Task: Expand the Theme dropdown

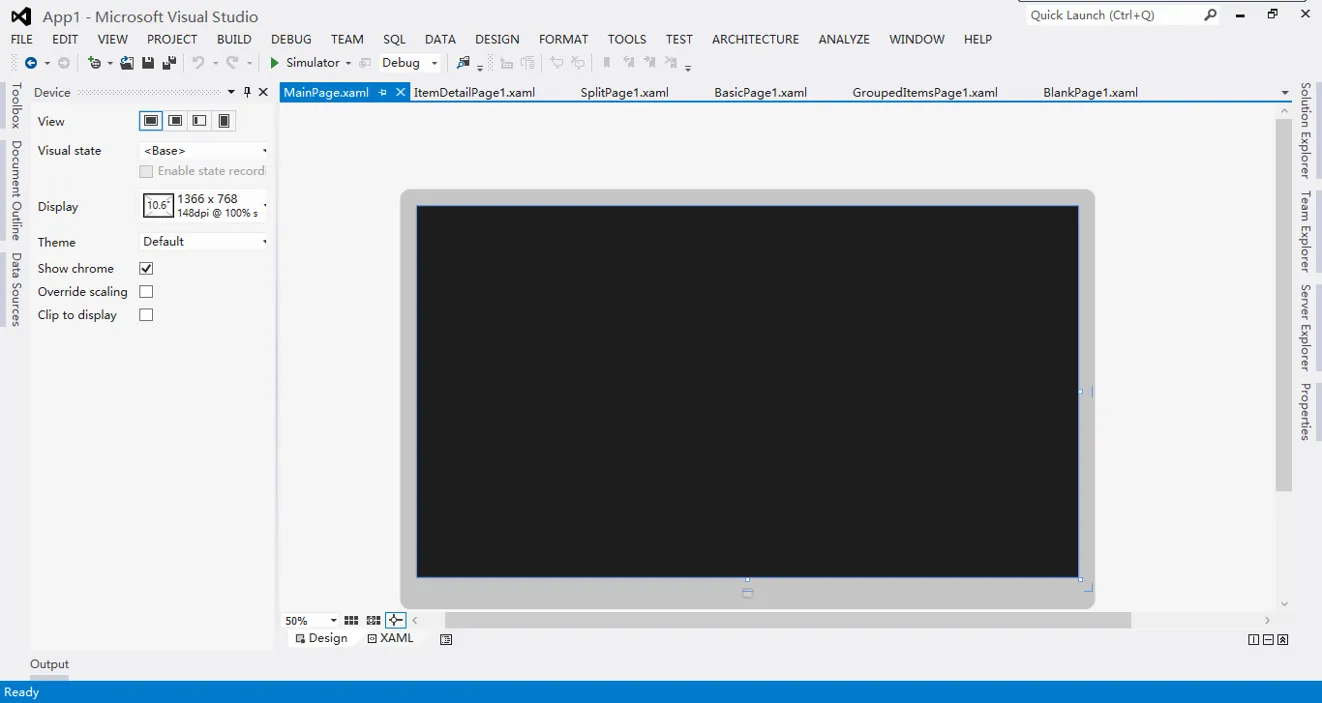Action: (x=205, y=242)
